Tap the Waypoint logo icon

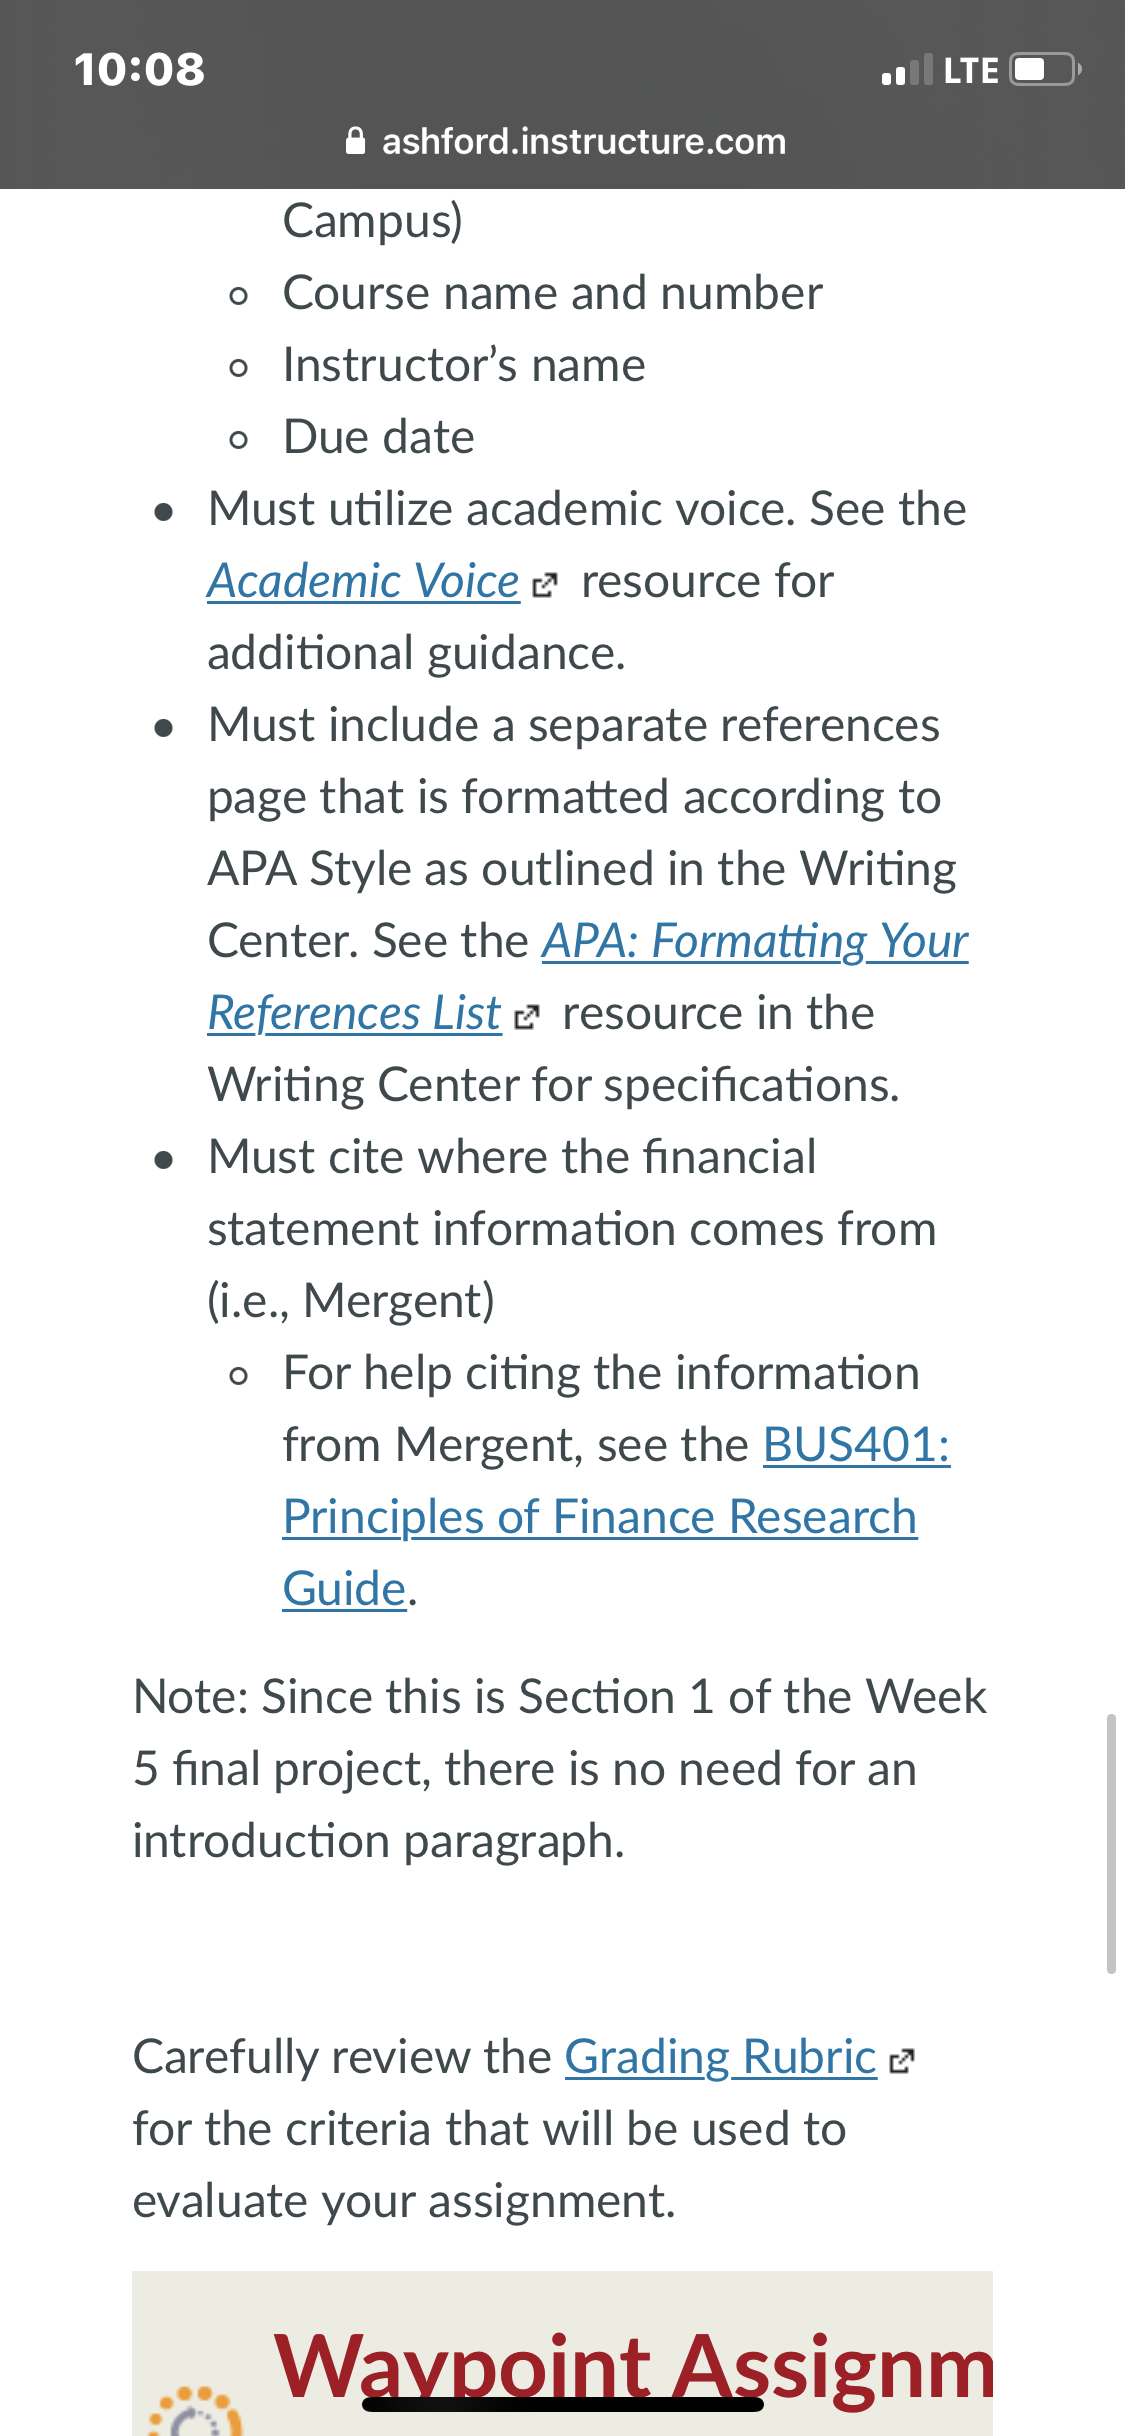[x=195, y=2411]
